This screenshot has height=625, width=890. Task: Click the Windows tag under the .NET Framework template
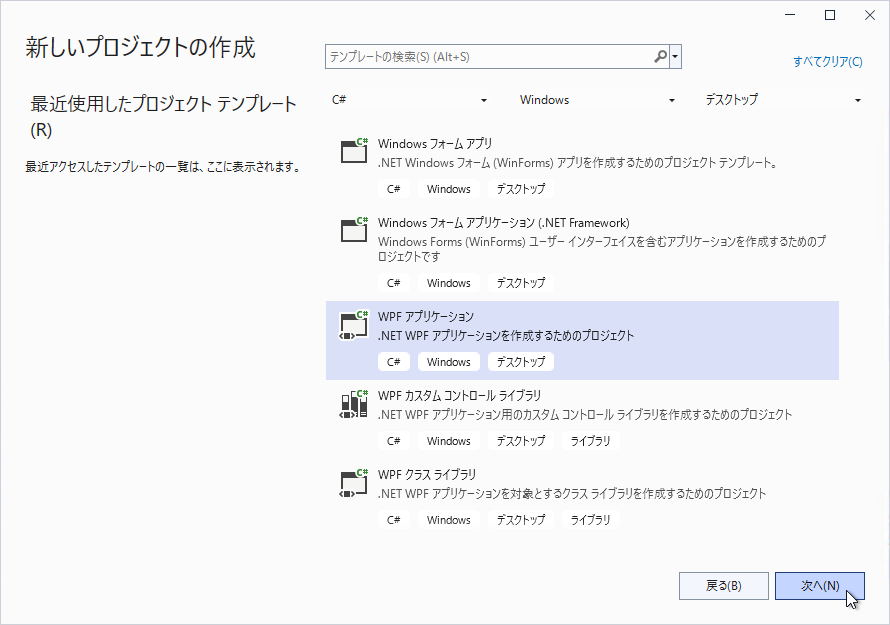pyautogui.click(x=448, y=283)
